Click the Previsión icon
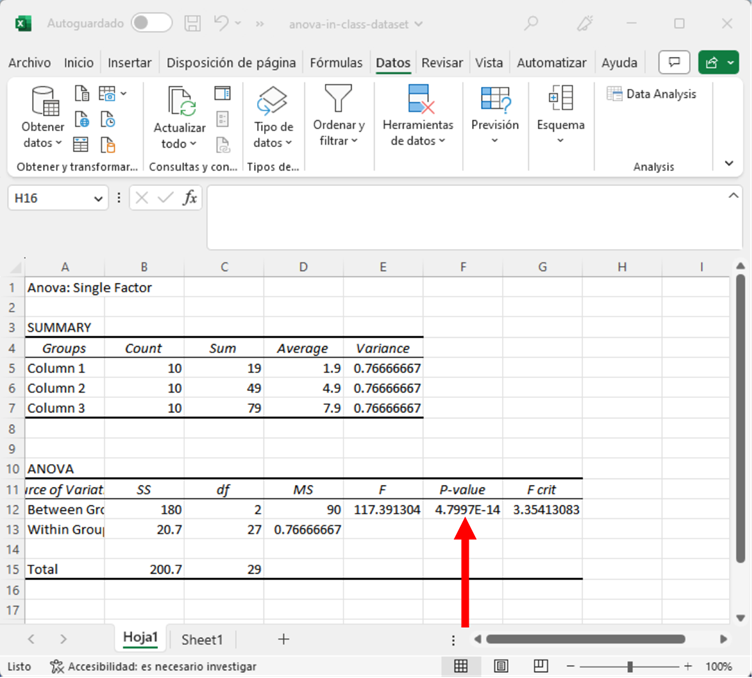The image size is (752, 678). (495, 99)
